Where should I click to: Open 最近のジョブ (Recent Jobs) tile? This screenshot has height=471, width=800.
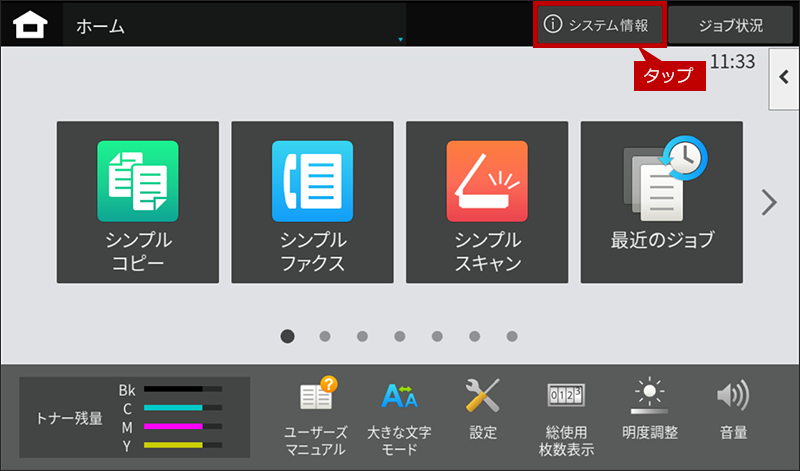(662, 203)
